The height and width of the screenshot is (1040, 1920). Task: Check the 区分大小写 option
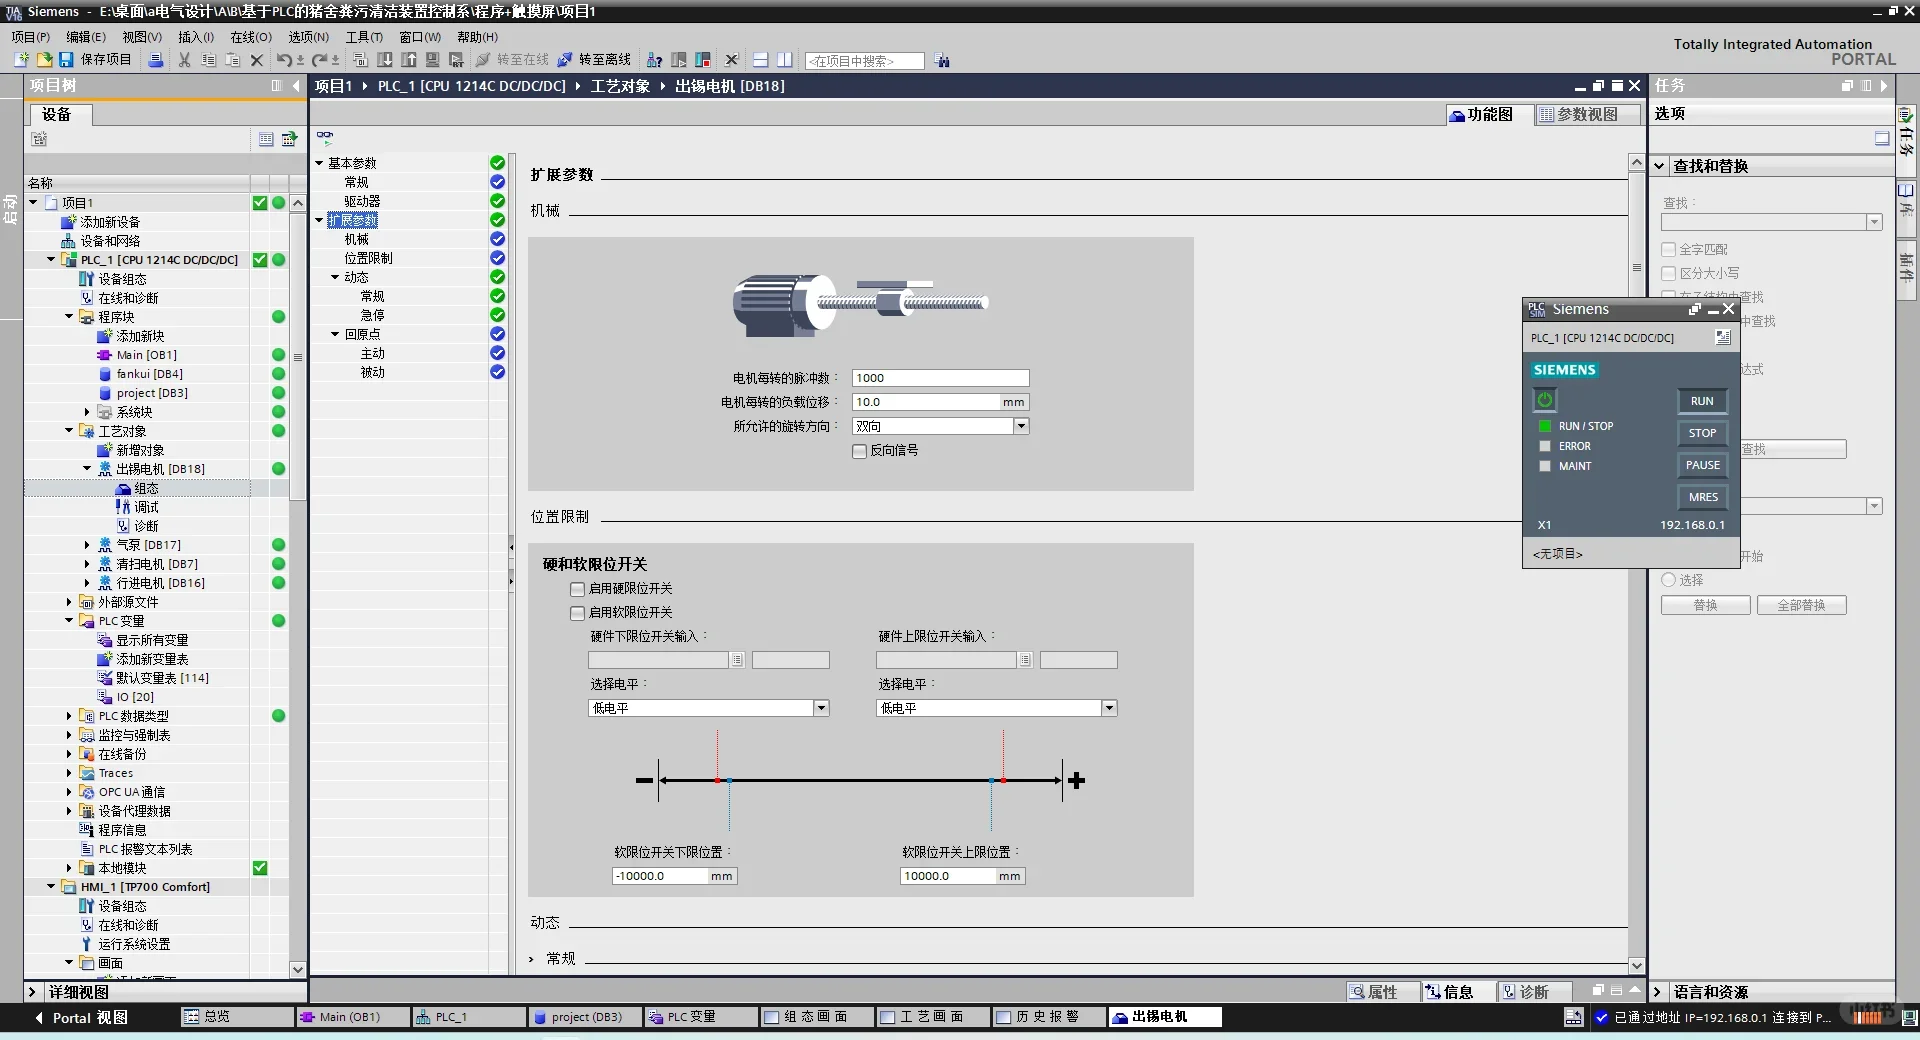pyautogui.click(x=1668, y=274)
